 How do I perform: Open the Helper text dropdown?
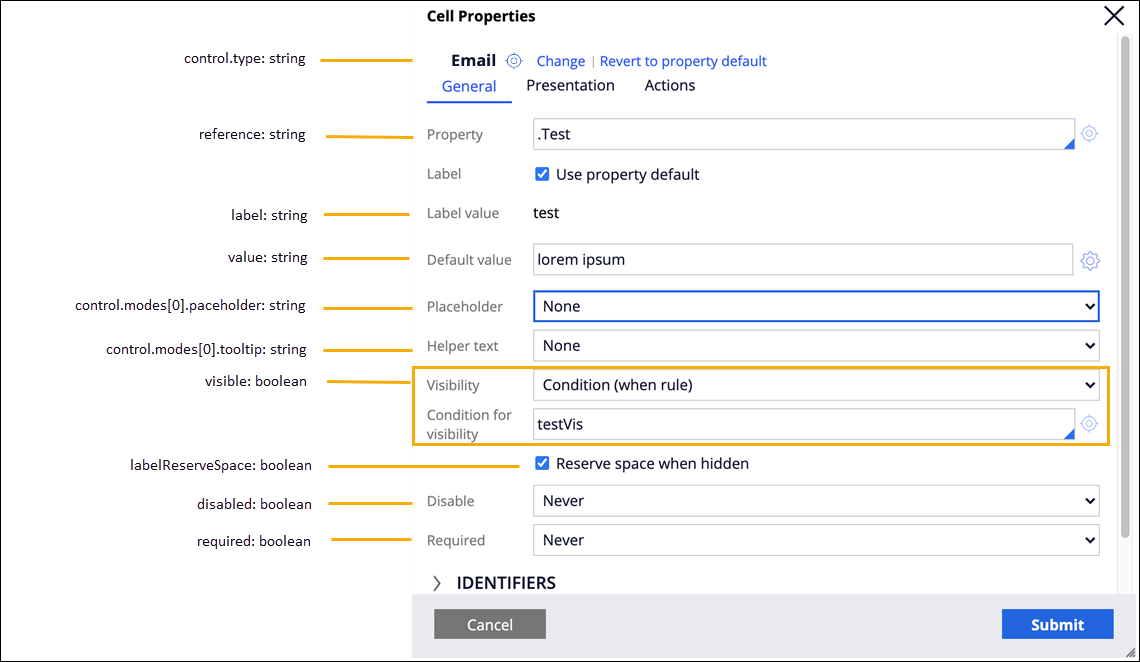[816, 346]
